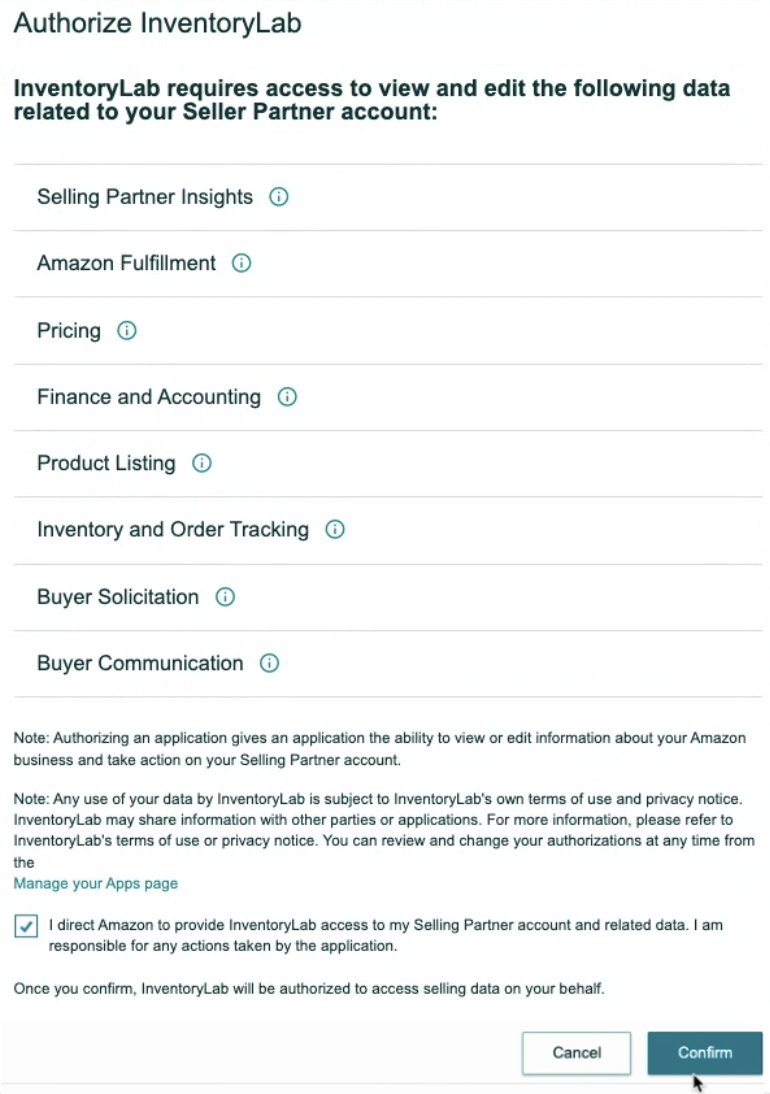This screenshot has width=770, height=1094.
Task: Click the Product Listing info icon
Action: [x=202, y=463]
